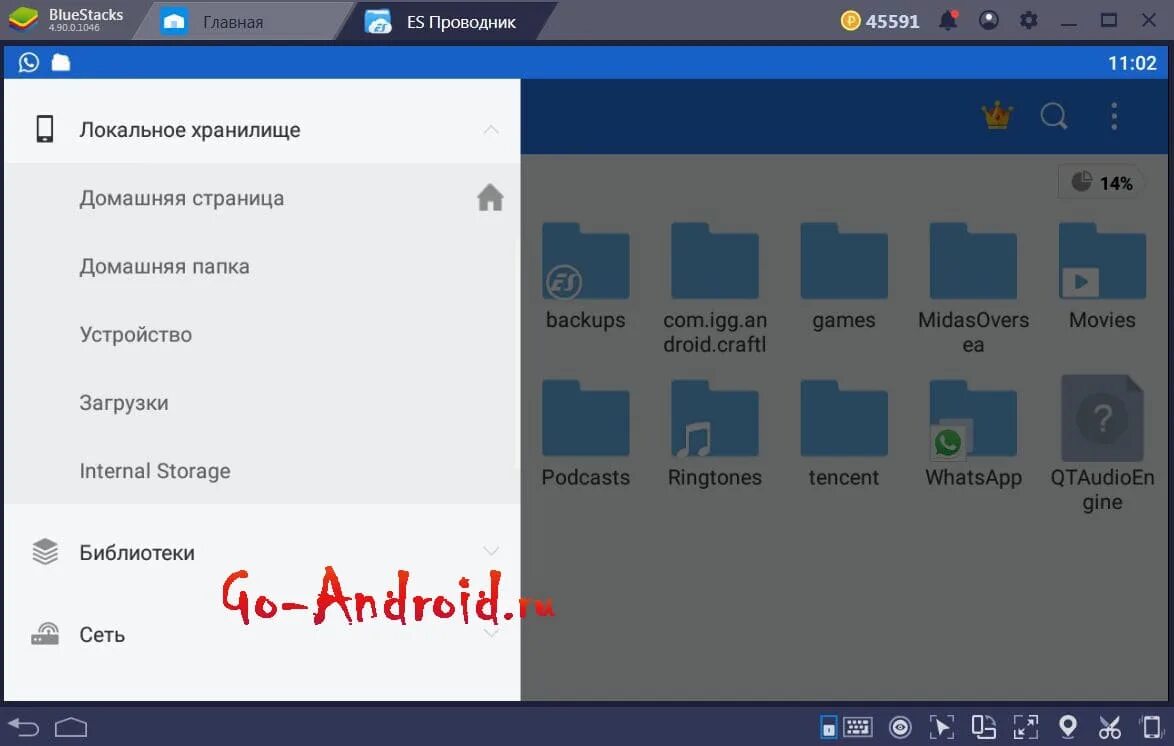1174x746 pixels.
Task: Click the mouse cursor lock icon in bottom bar
Action: click(941, 727)
